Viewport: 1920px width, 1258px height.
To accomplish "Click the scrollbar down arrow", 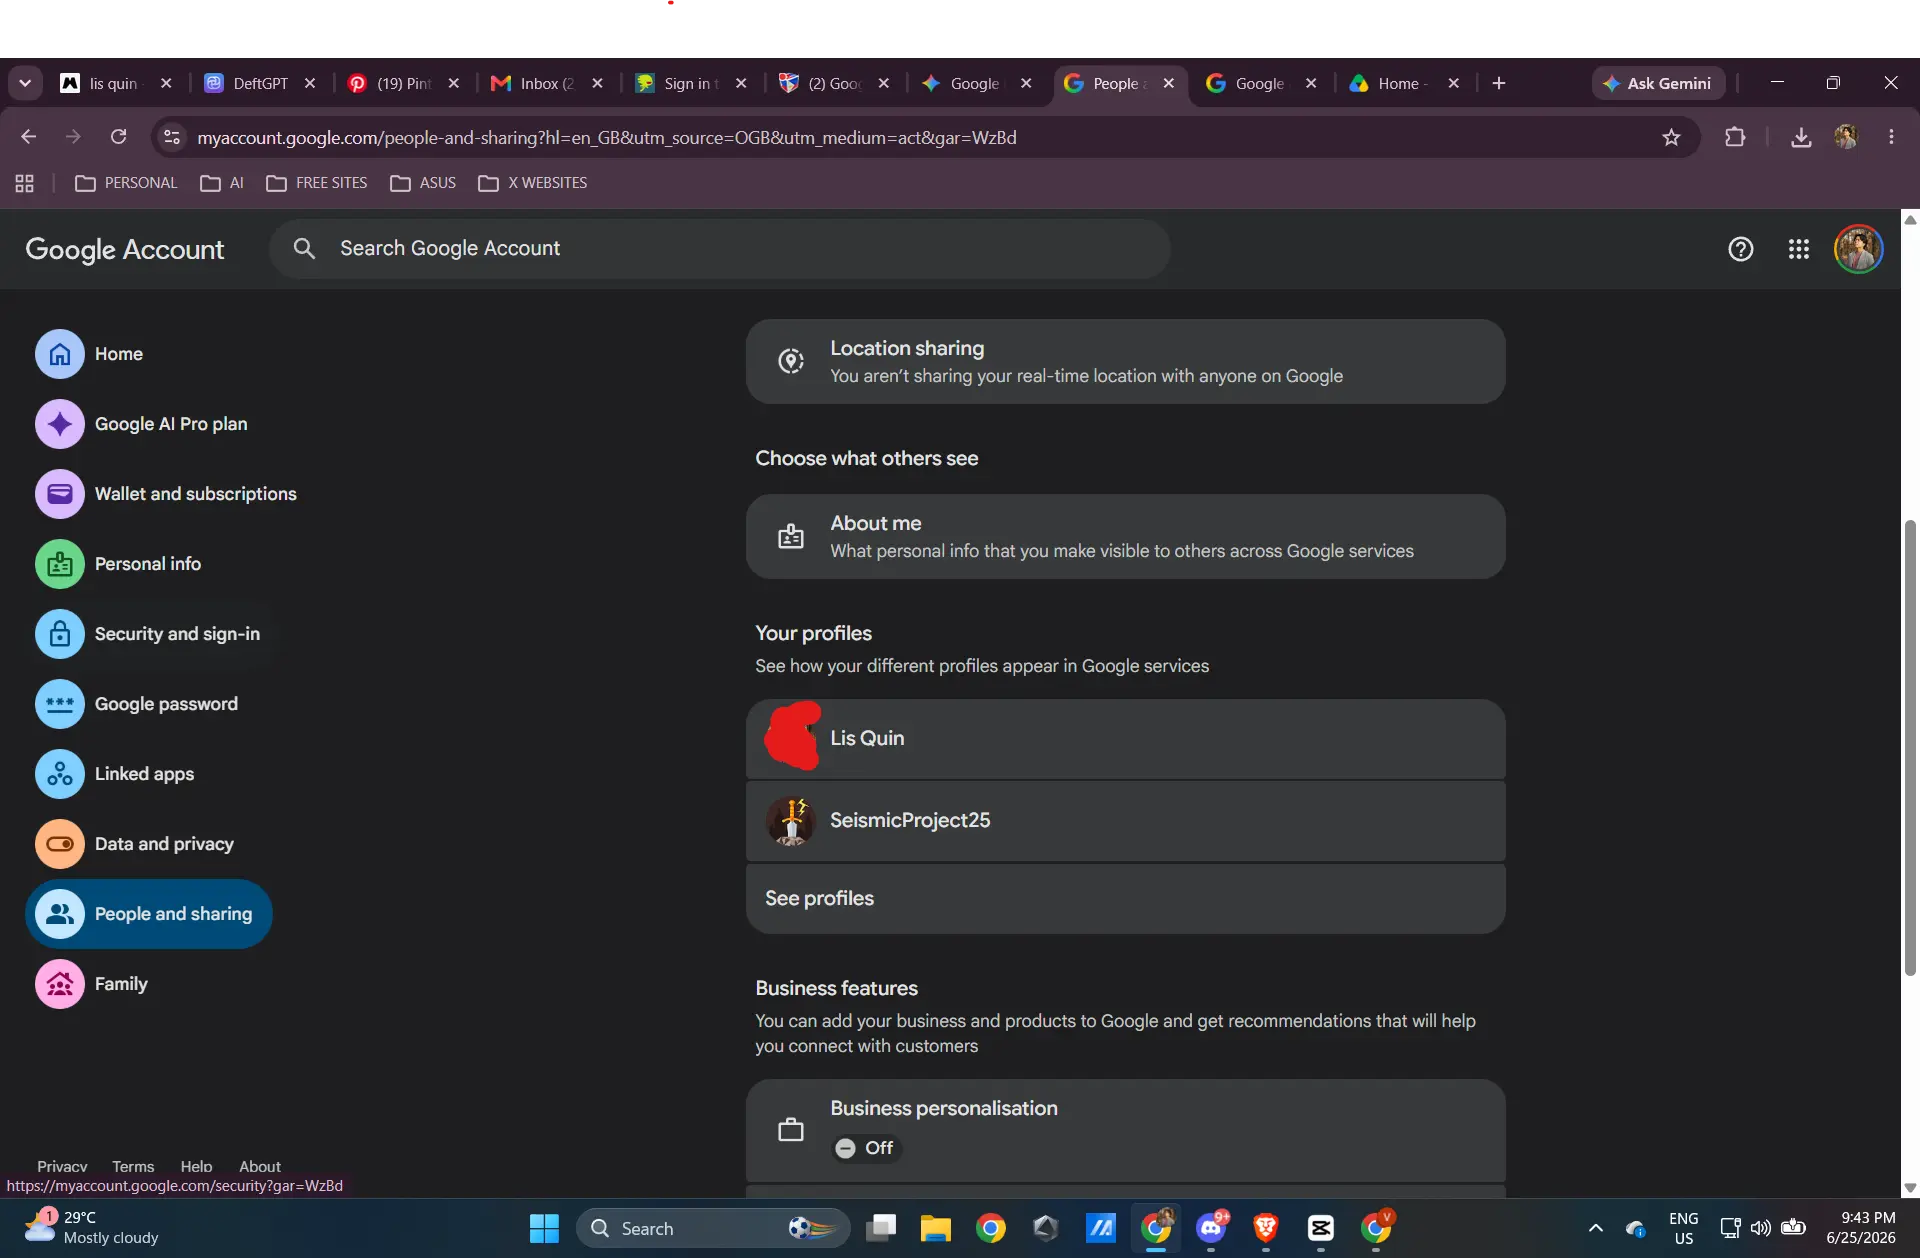I will tap(1910, 1188).
